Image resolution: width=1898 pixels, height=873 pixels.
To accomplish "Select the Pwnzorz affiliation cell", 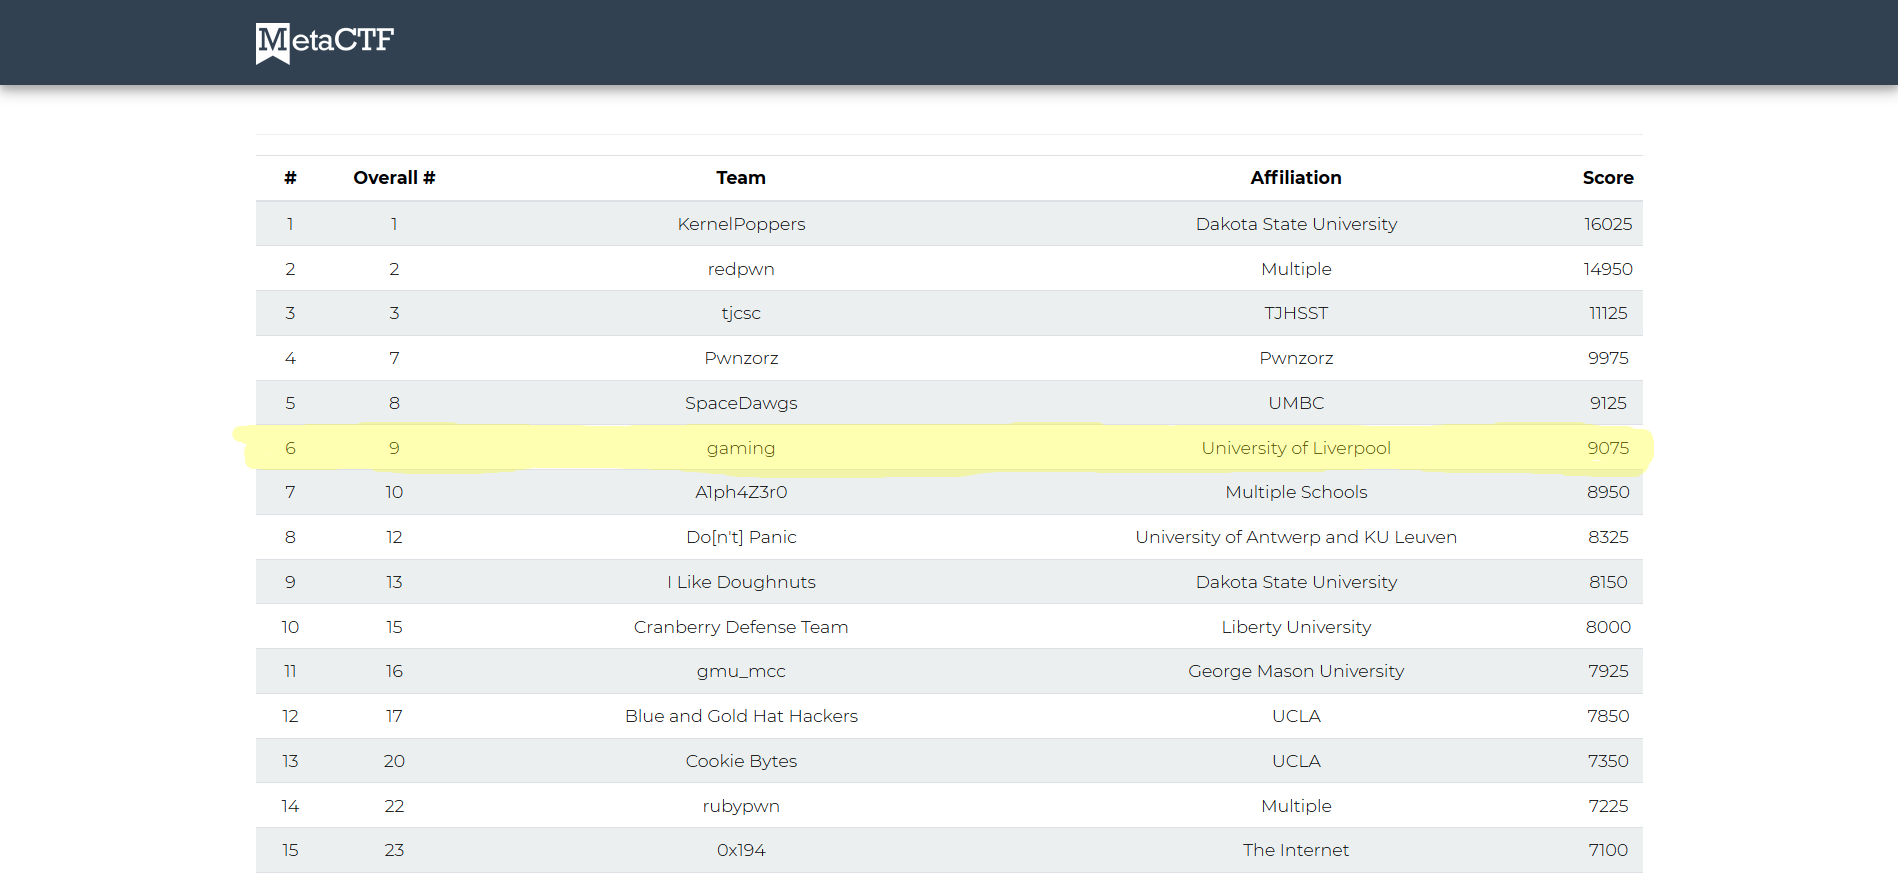I will [x=1296, y=358].
